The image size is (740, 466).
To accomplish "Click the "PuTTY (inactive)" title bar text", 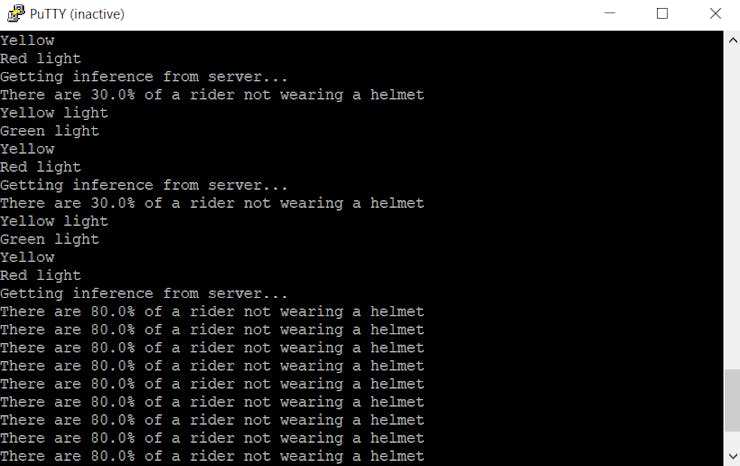I will pos(77,14).
